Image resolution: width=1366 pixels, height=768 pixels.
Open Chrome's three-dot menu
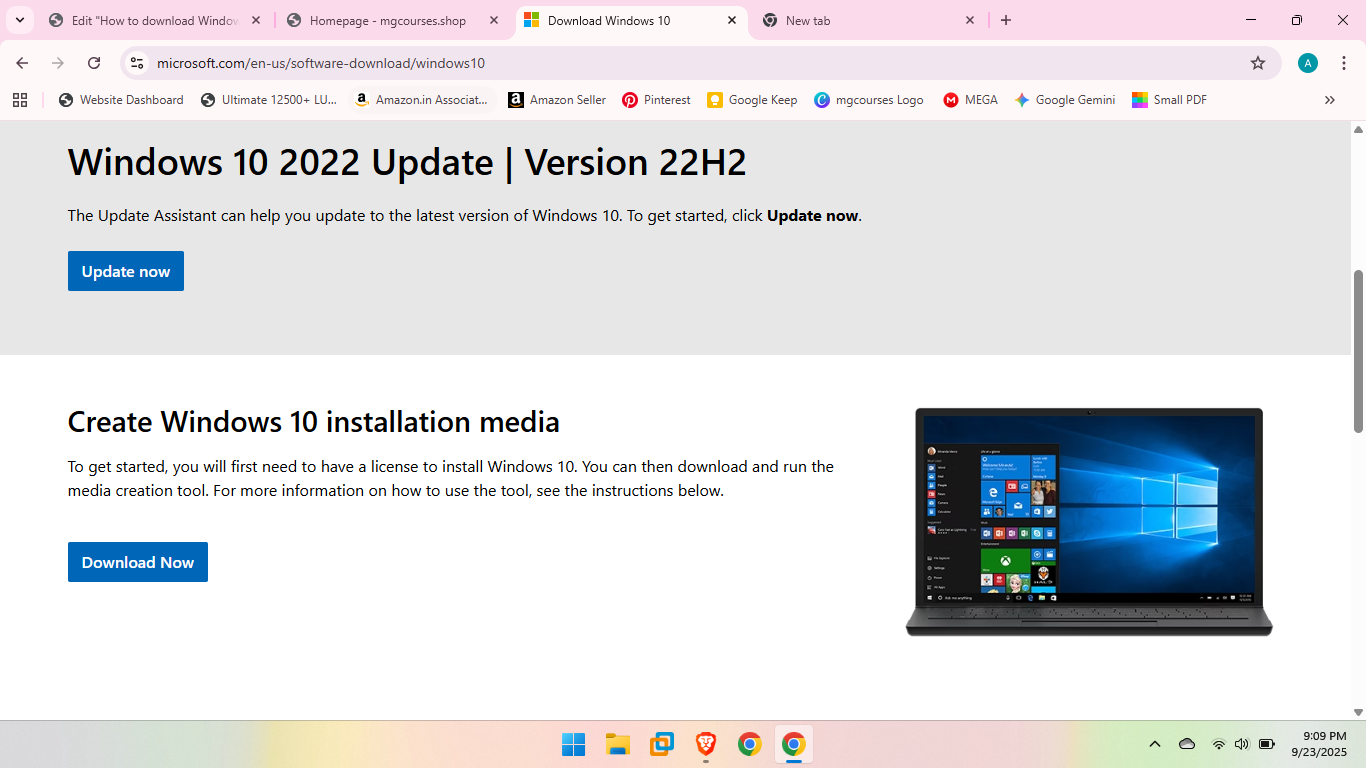pyautogui.click(x=1344, y=63)
